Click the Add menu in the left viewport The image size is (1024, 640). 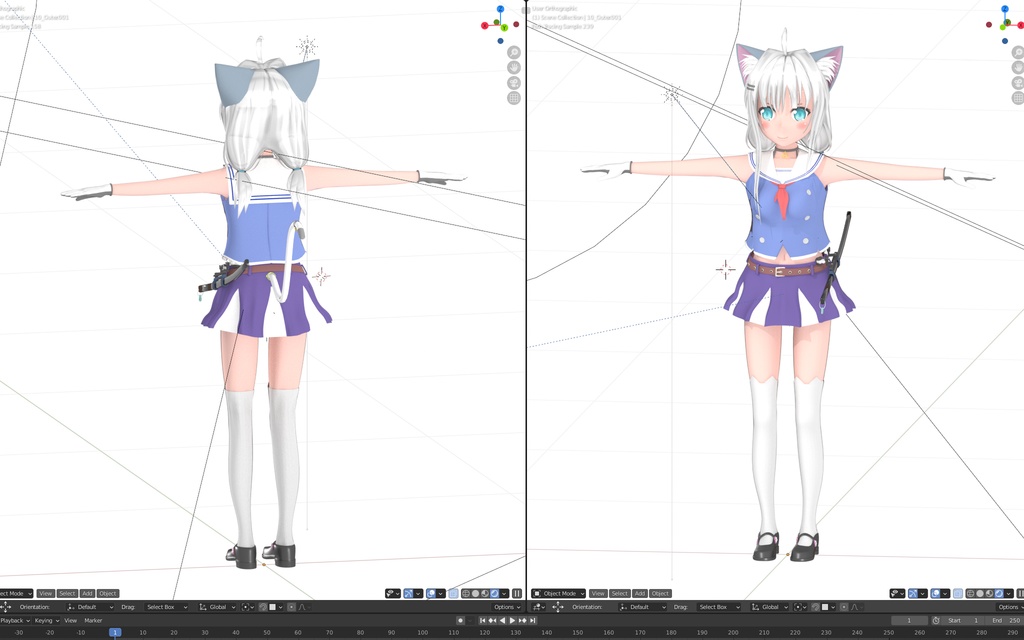click(88, 592)
